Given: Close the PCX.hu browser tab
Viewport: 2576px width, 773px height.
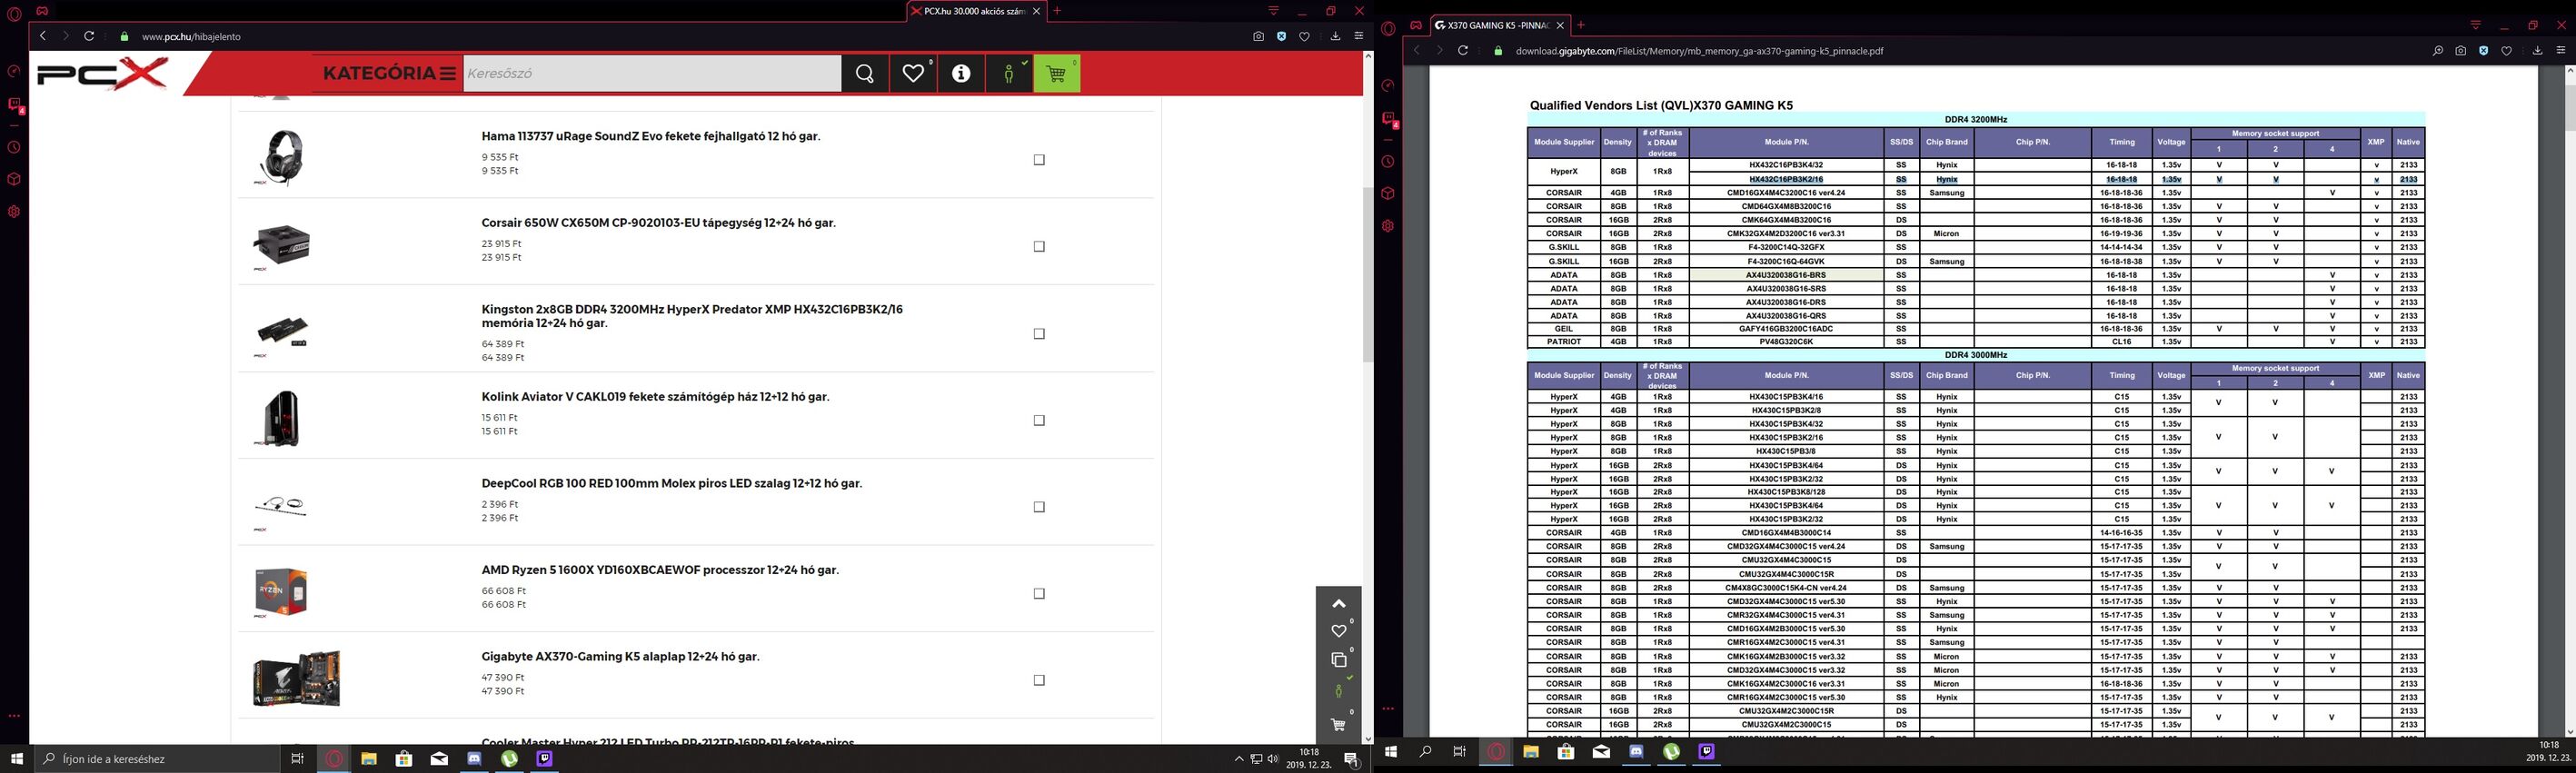Looking at the screenshot, I should tap(1036, 11).
